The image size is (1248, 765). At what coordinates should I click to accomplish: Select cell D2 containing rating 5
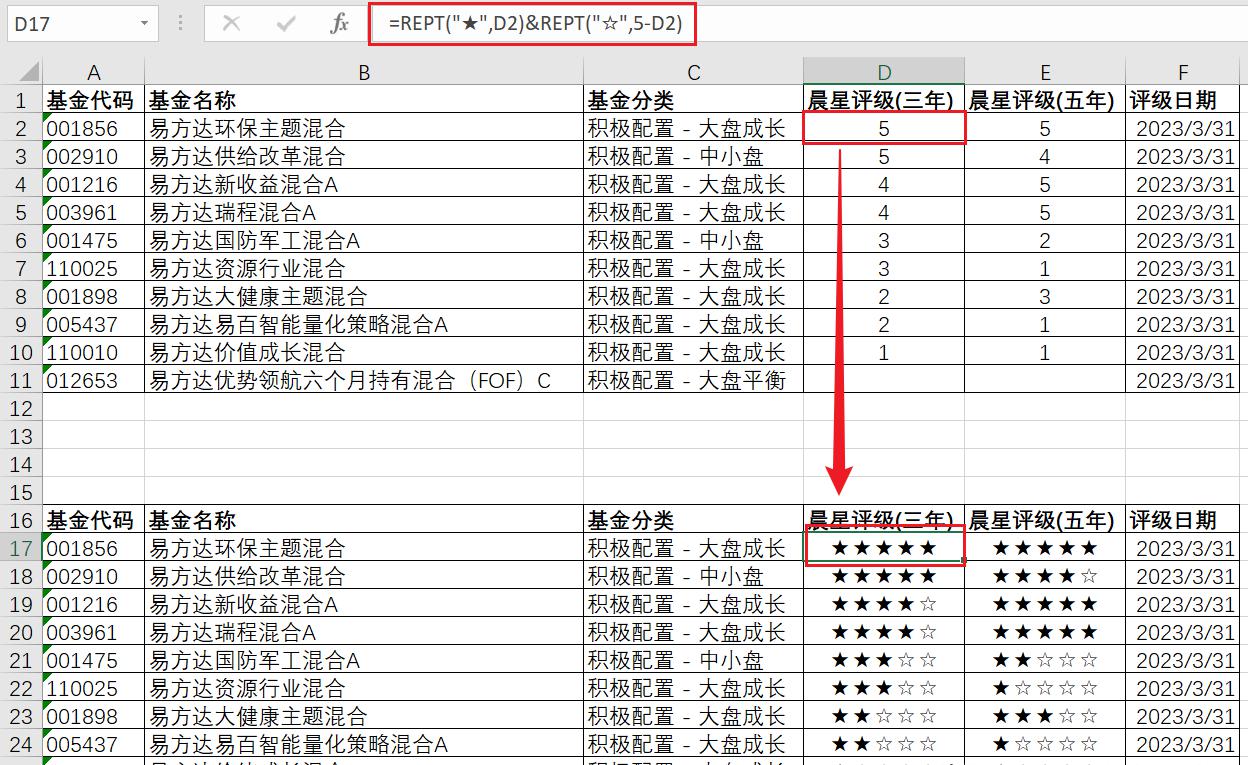click(x=884, y=128)
